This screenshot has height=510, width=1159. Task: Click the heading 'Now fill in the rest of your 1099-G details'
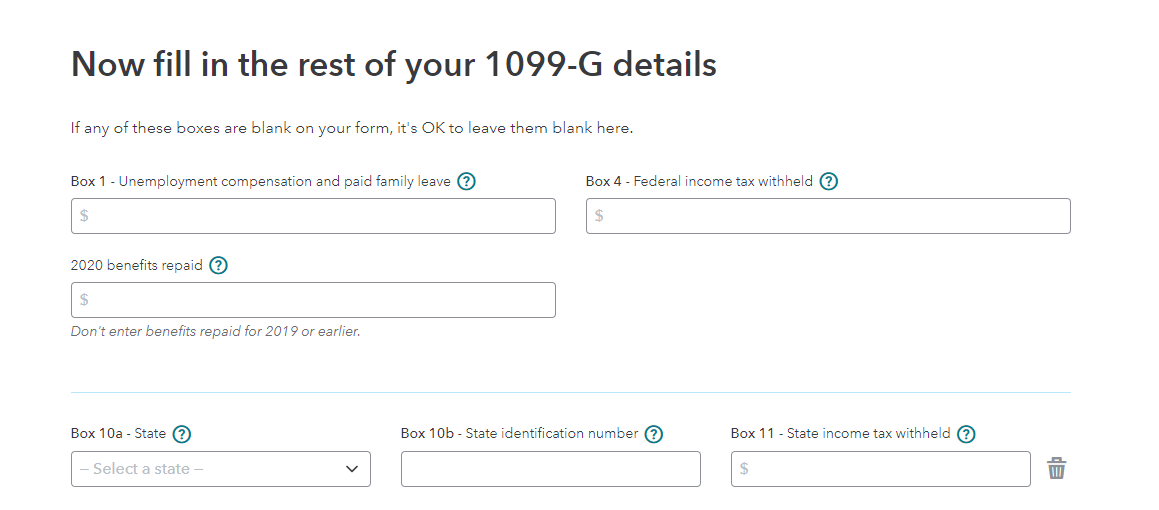point(394,64)
